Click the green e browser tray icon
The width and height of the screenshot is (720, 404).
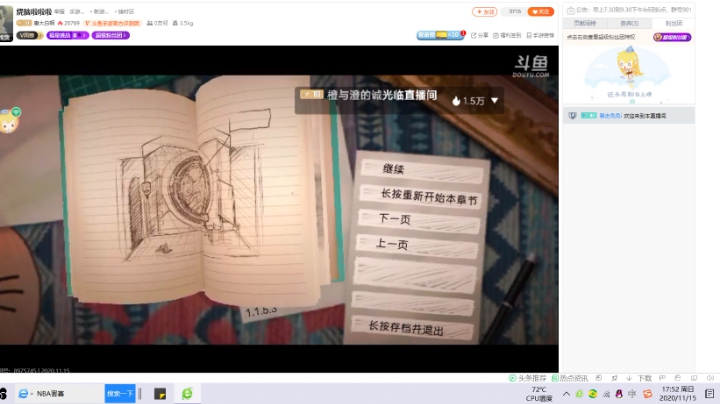[x=579, y=394]
